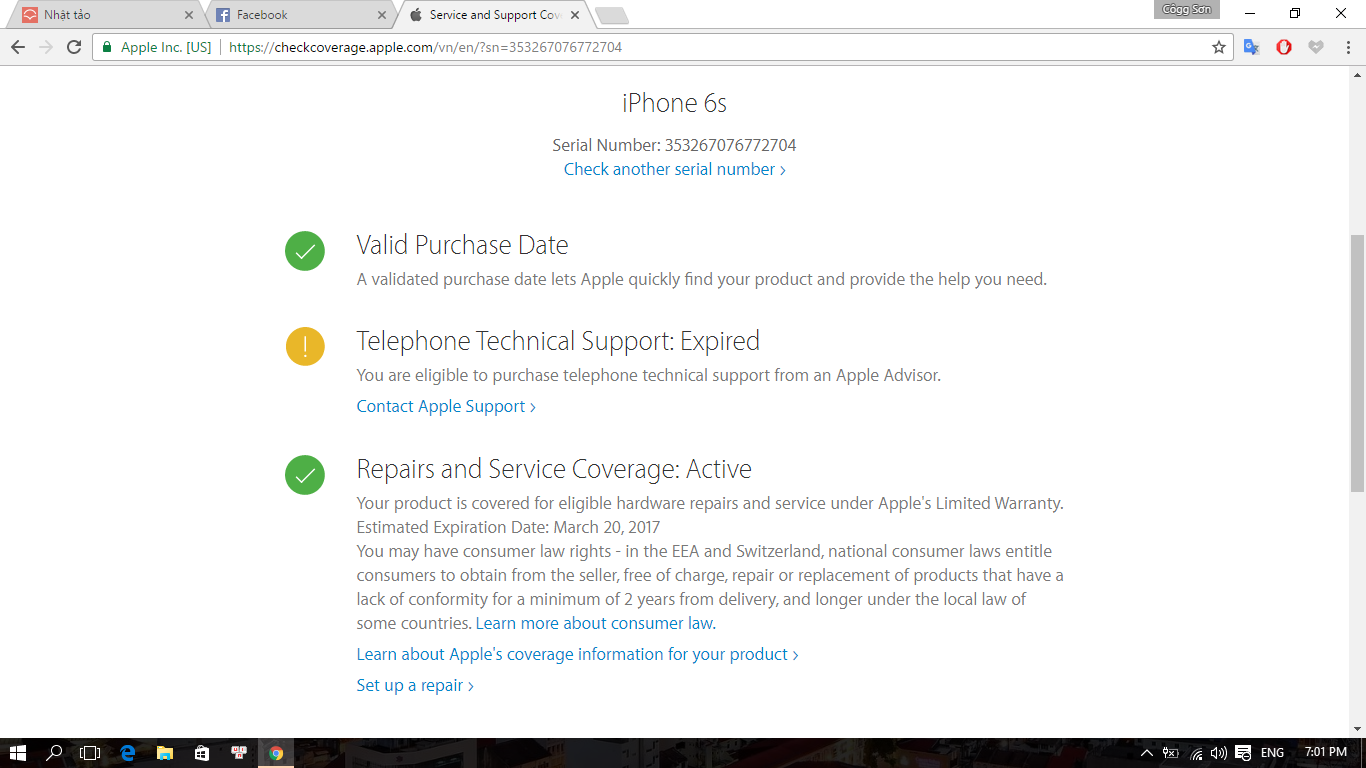Click the green checkmark beside Valid Purchase Date

[x=305, y=251]
